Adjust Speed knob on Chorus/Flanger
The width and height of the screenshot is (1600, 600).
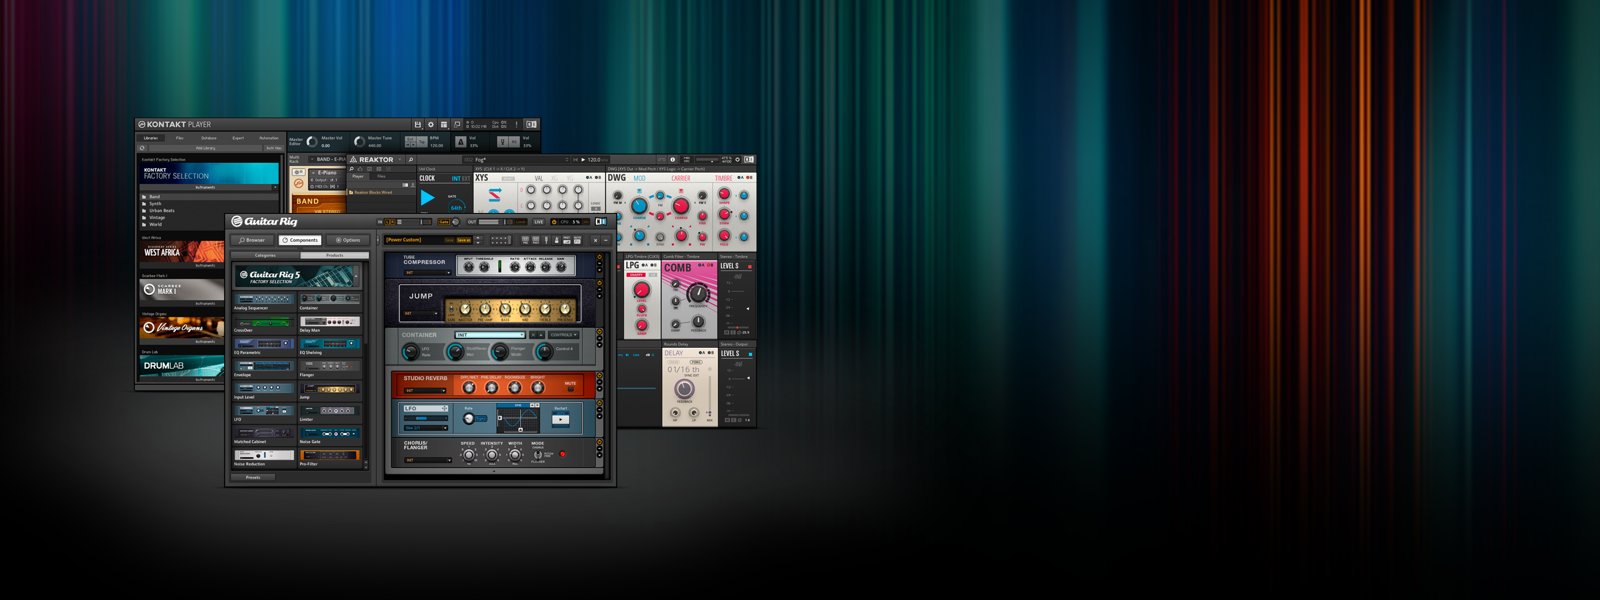pyautogui.click(x=468, y=455)
